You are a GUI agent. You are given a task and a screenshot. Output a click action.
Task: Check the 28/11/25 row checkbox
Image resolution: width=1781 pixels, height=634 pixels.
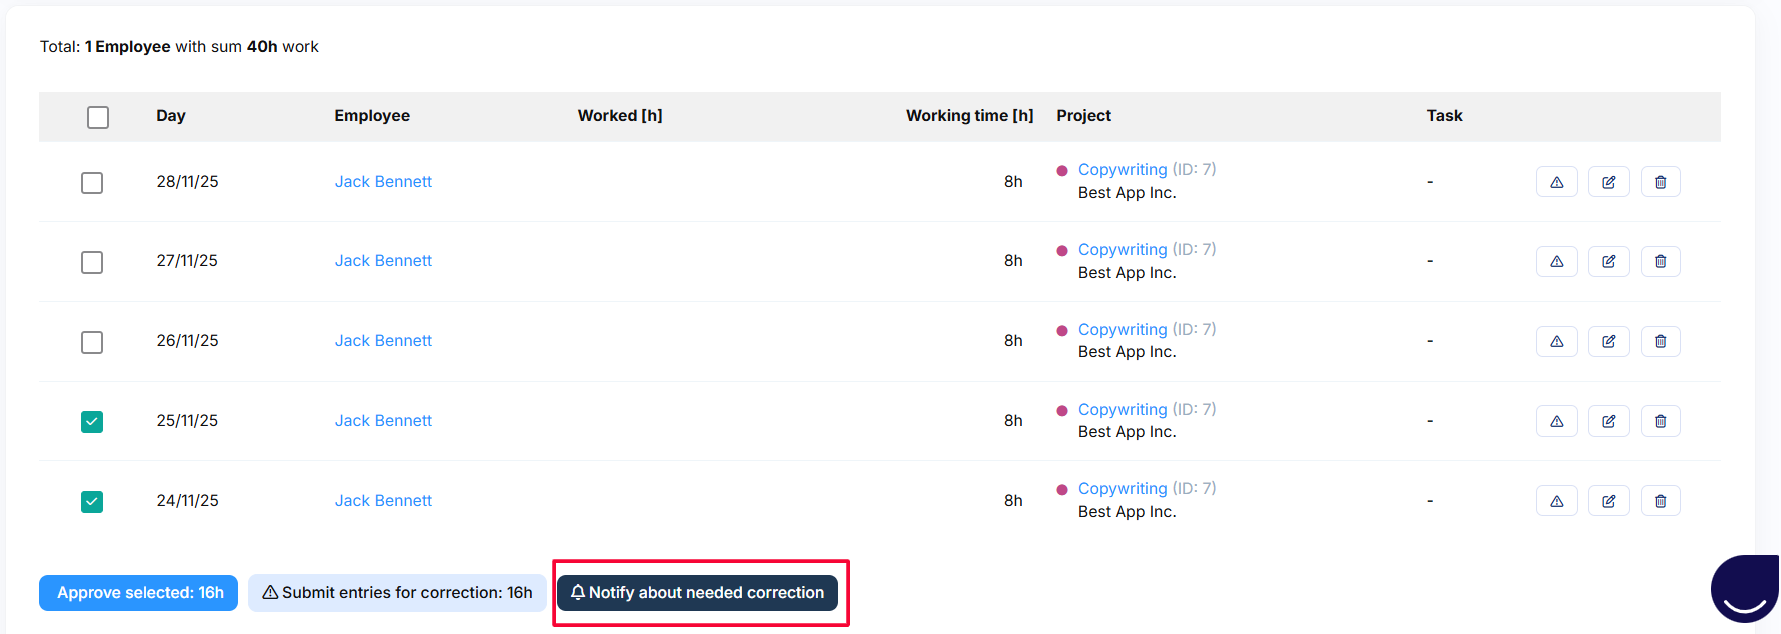[x=92, y=183]
